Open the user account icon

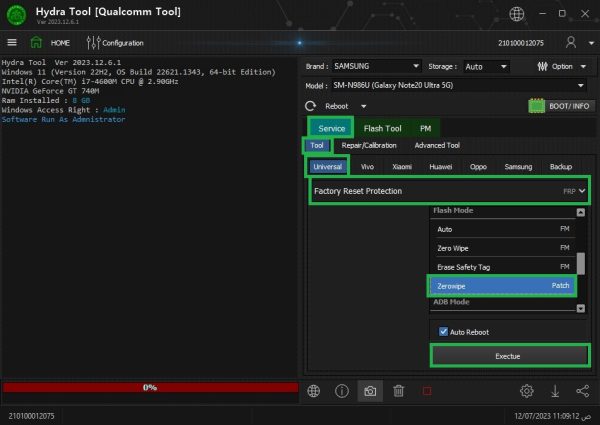pos(571,42)
